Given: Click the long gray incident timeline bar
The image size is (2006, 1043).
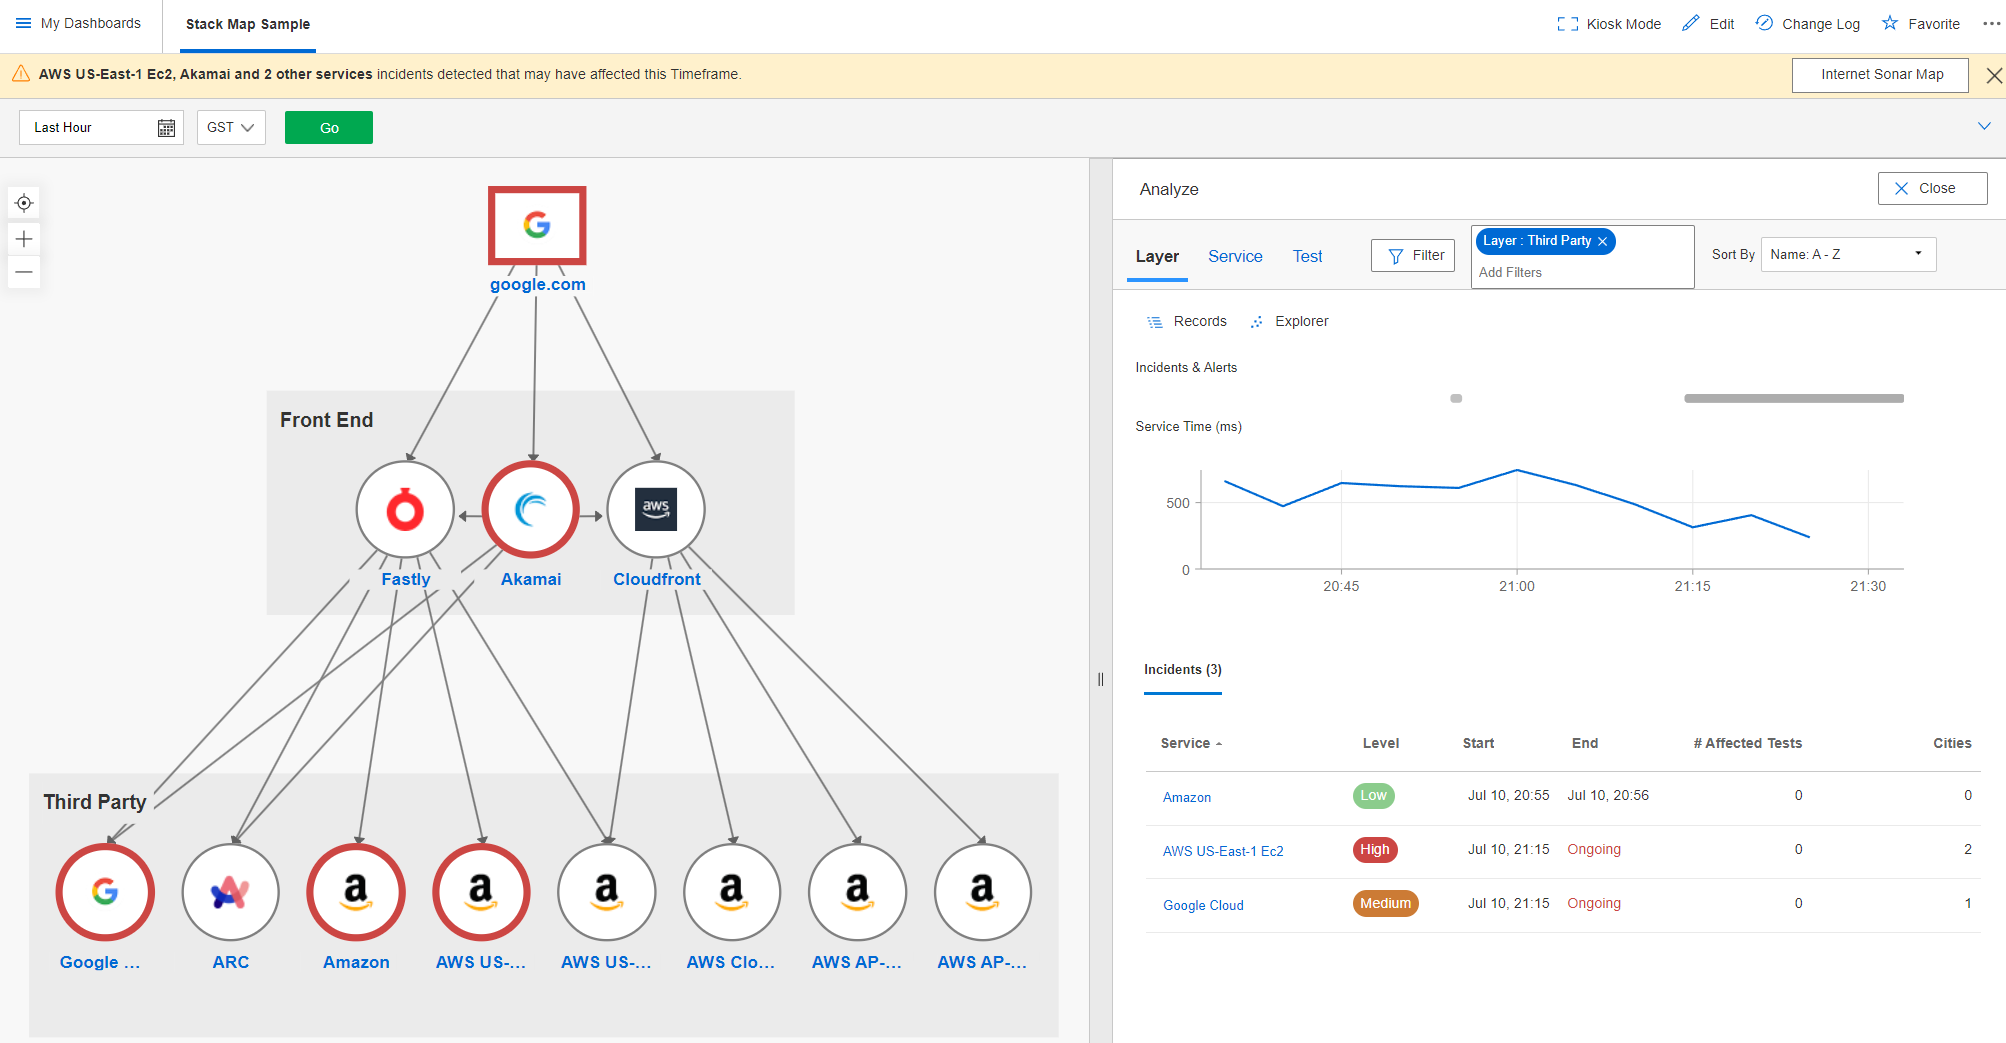Looking at the screenshot, I should point(1794,398).
